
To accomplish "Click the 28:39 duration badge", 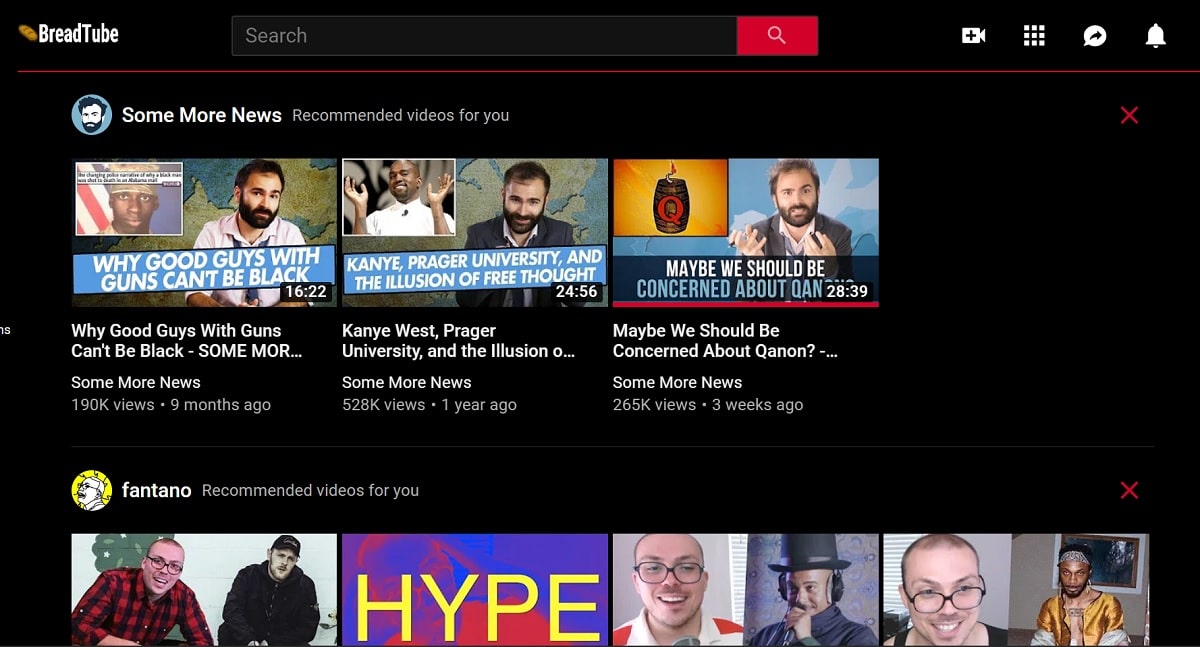I will pyautogui.click(x=847, y=291).
